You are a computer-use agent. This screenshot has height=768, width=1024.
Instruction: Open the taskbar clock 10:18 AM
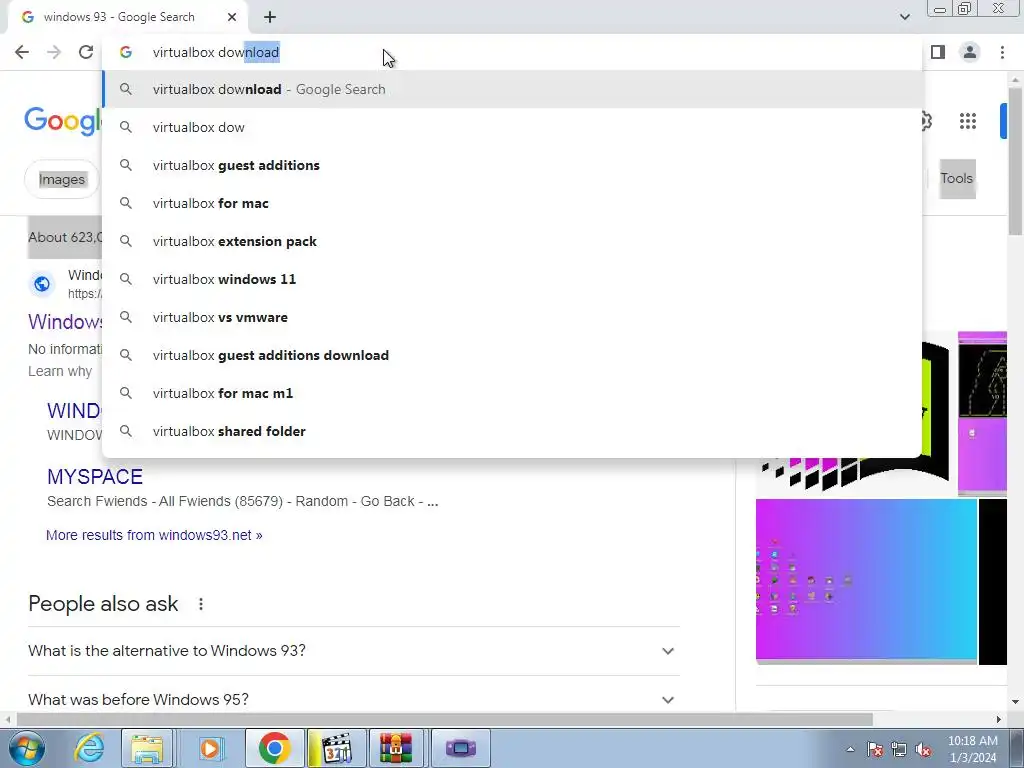(972, 749)
